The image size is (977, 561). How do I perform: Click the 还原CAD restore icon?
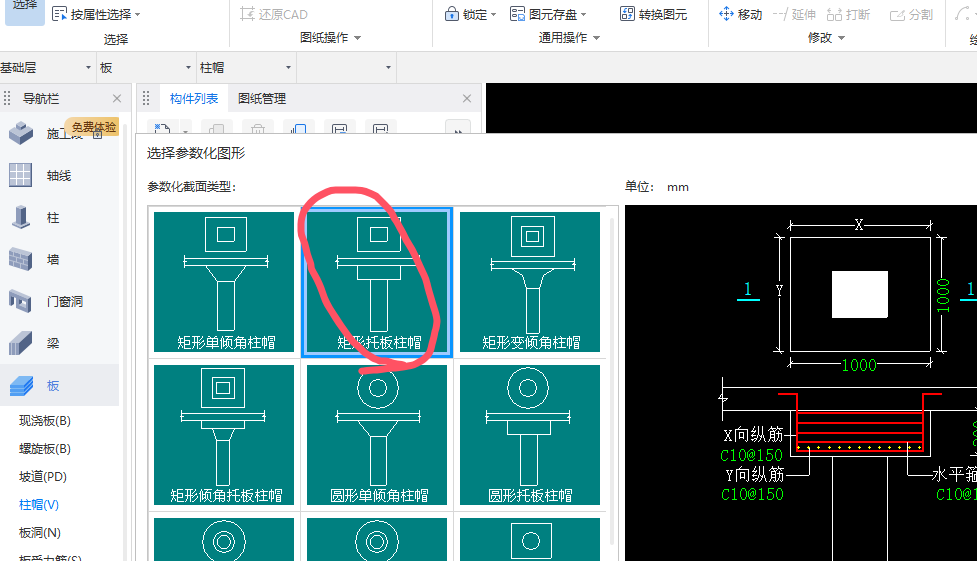coord(248,14)
